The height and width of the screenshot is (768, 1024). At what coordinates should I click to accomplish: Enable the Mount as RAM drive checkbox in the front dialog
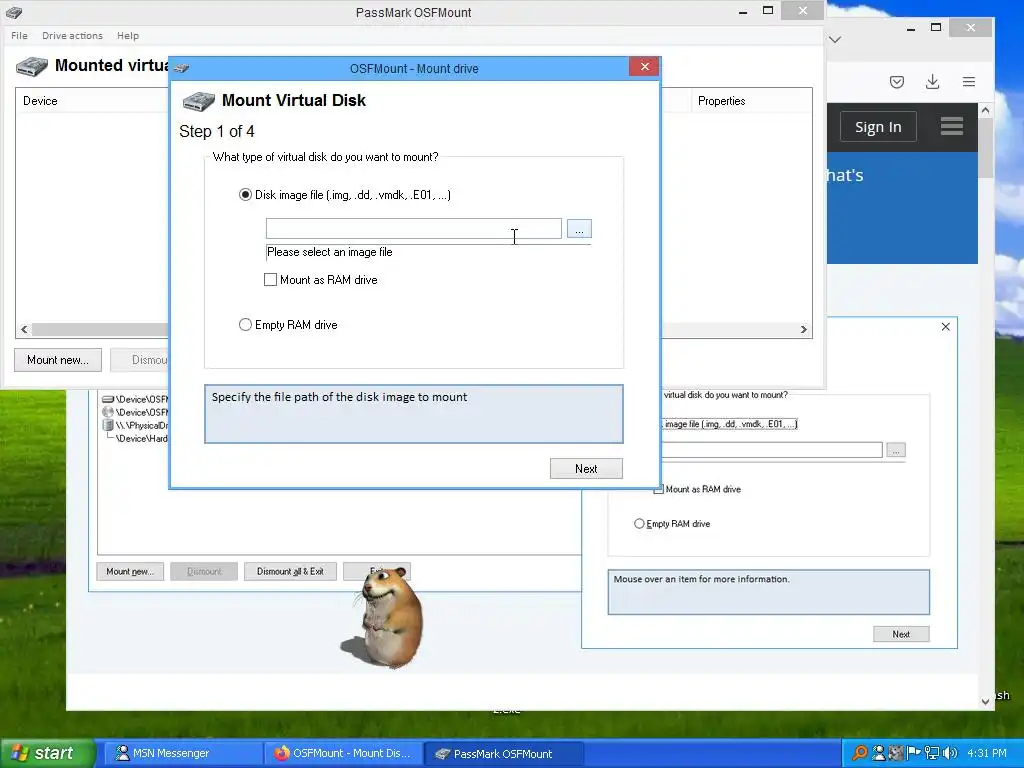(x=270, y=280)
